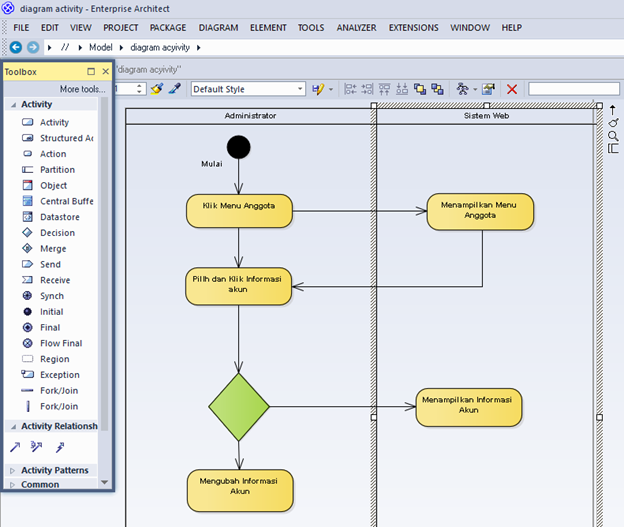Collapse the Activity toolbox section
The image size is (624, 527).
(14, 105)
